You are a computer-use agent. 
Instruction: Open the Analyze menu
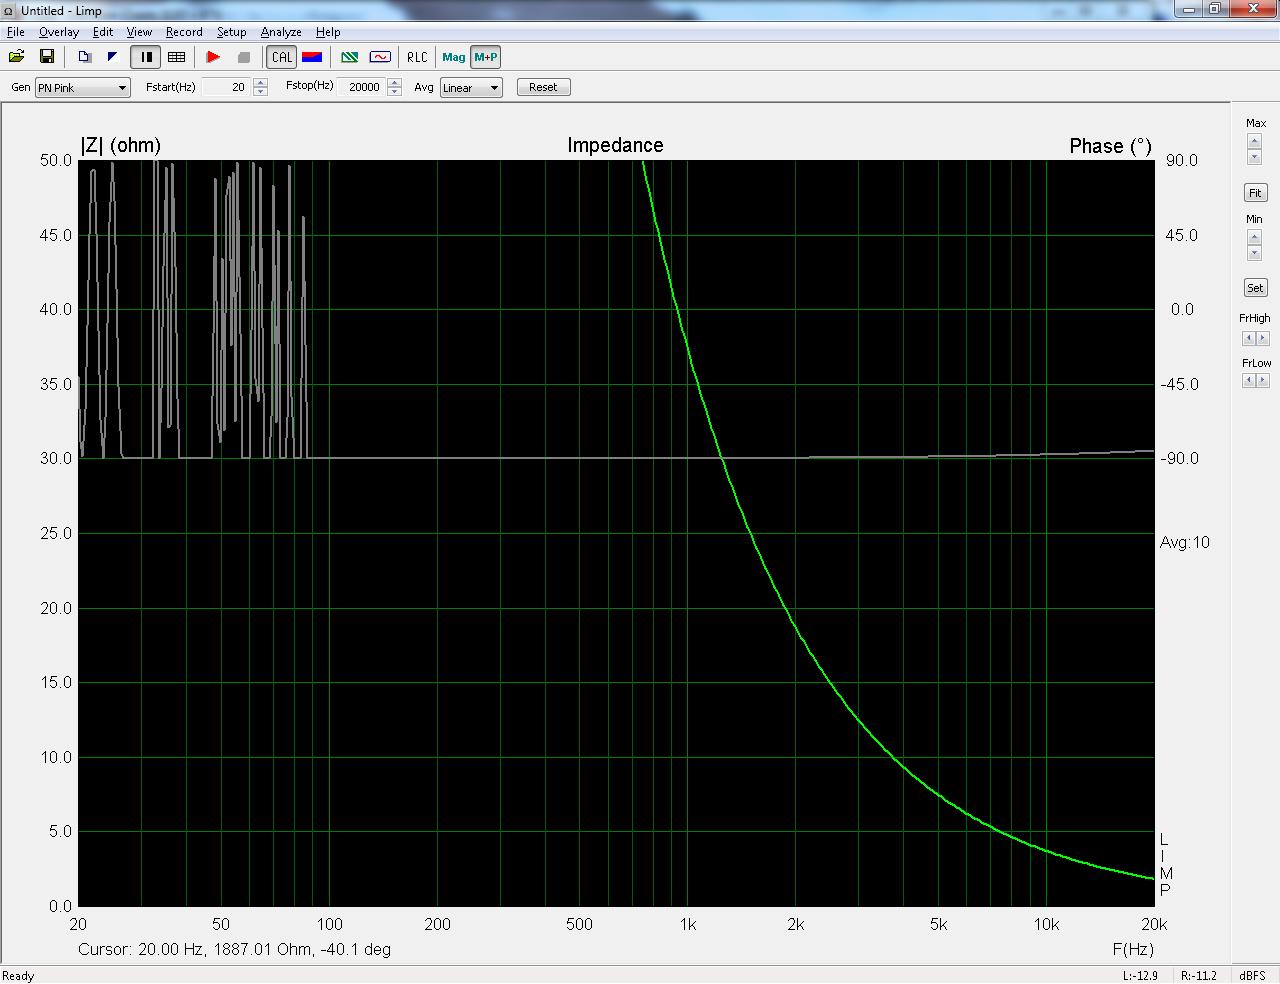coord(281,32)
